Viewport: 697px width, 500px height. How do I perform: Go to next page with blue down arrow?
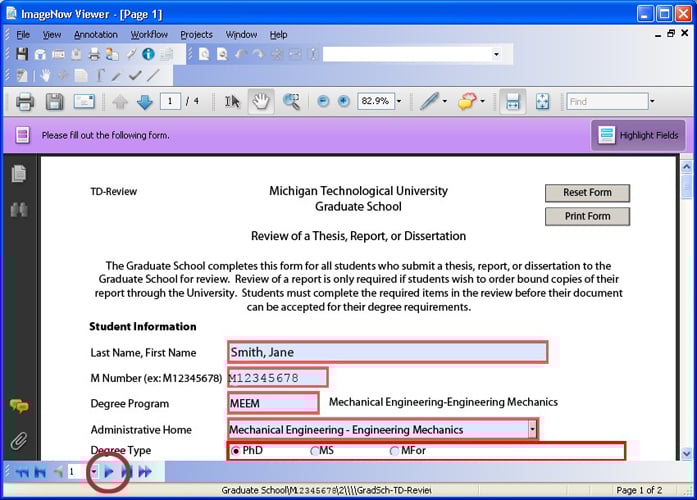click(x=144, y=102)
